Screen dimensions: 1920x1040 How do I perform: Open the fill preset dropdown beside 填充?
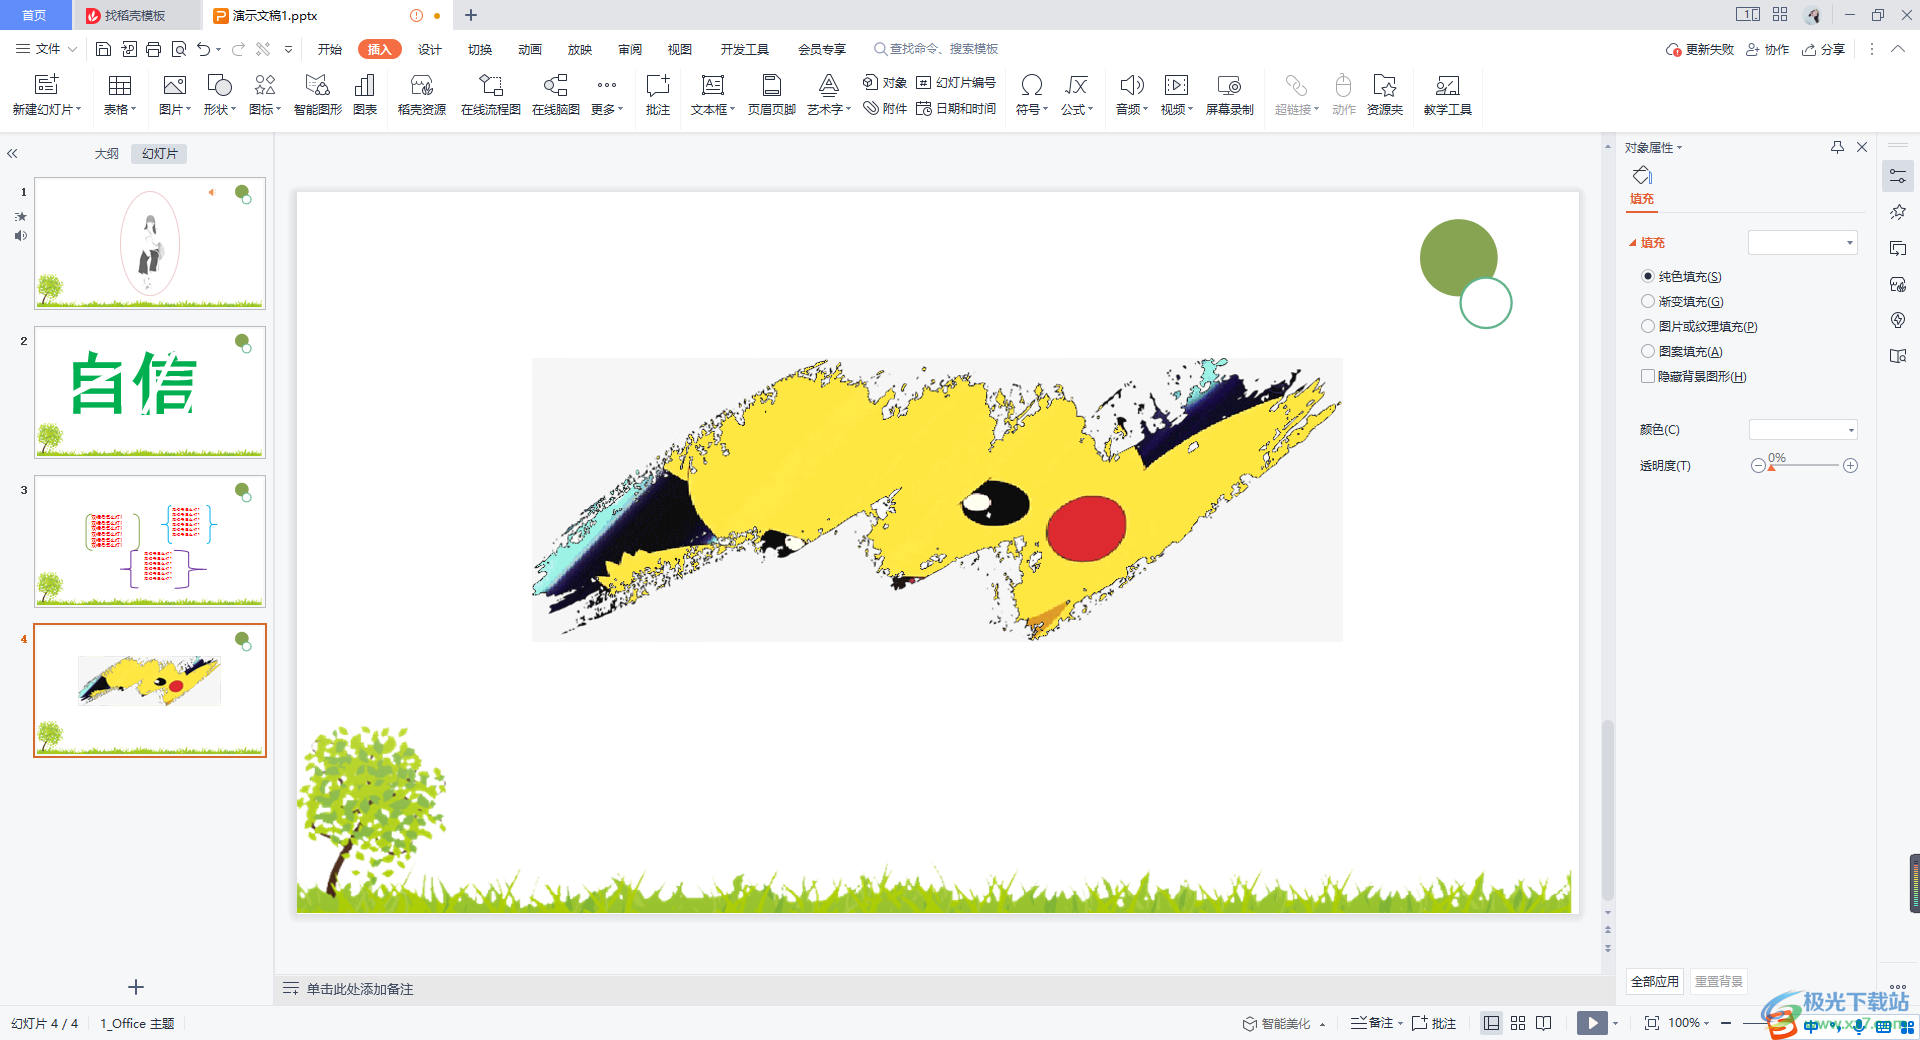click(x=1802, y=242)
